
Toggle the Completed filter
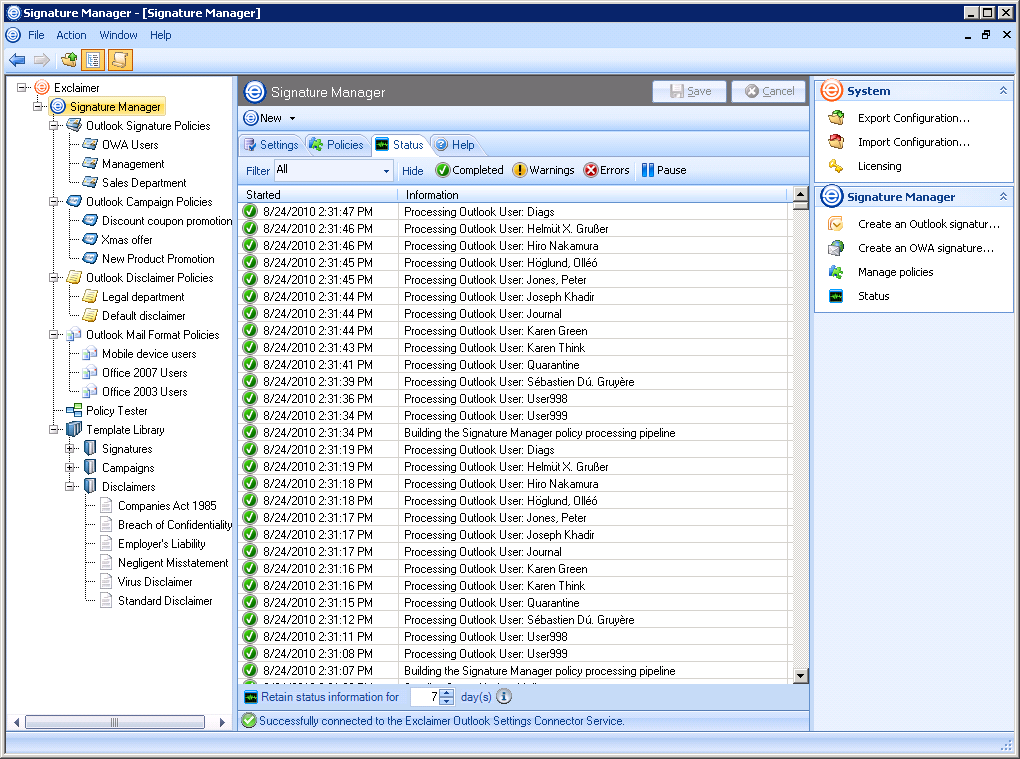(x=470, y=170)
